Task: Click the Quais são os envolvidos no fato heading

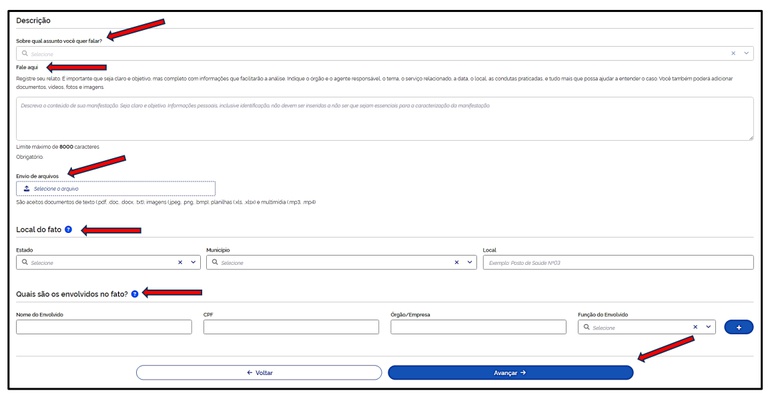Action: pos(72,294)
